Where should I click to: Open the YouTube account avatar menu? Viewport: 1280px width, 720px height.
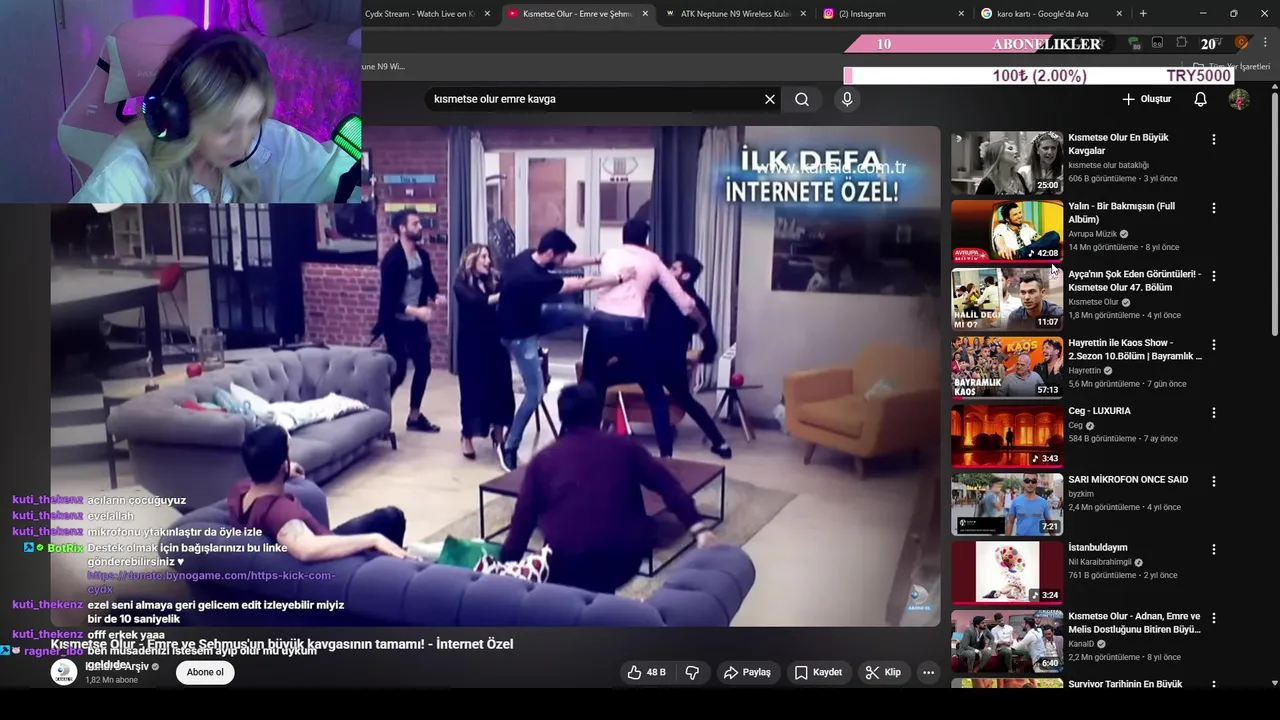click(1239, 99)
